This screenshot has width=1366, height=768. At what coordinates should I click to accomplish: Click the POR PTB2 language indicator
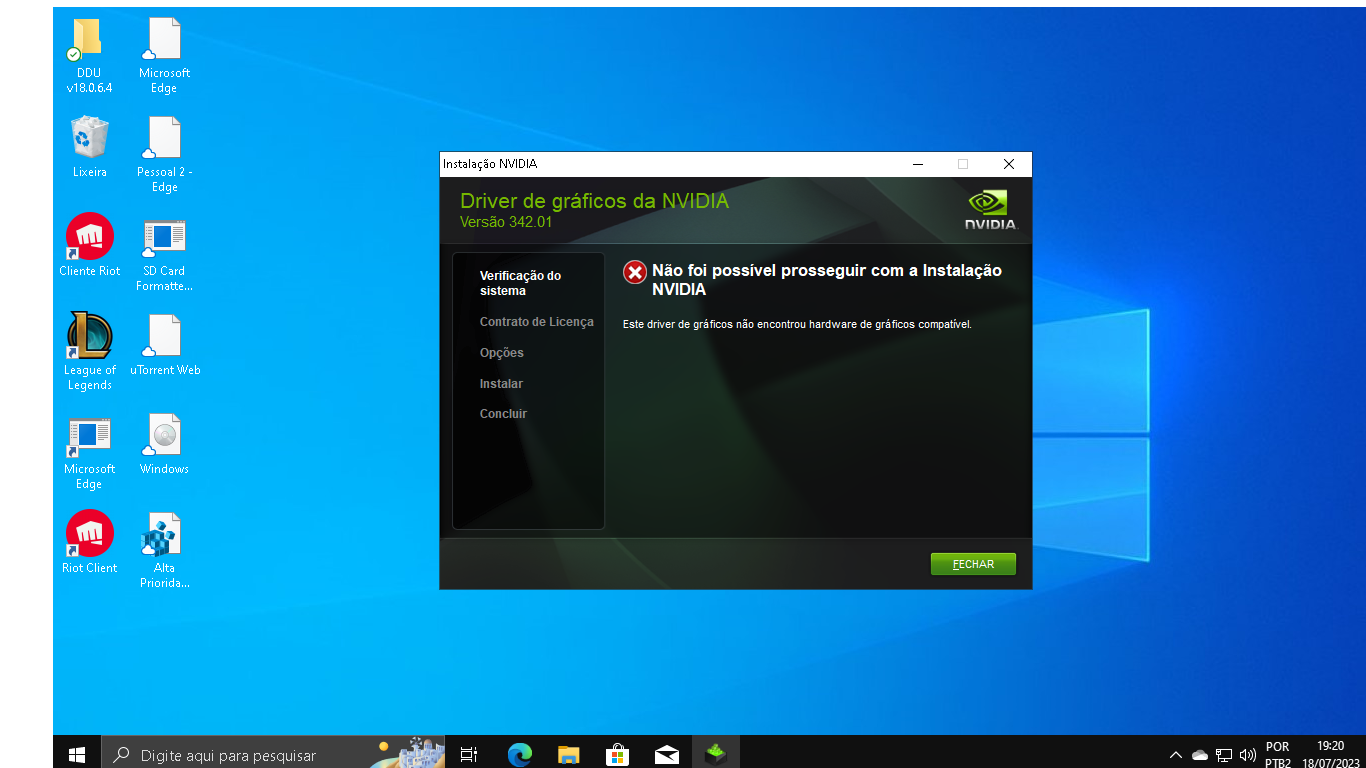1278,755
